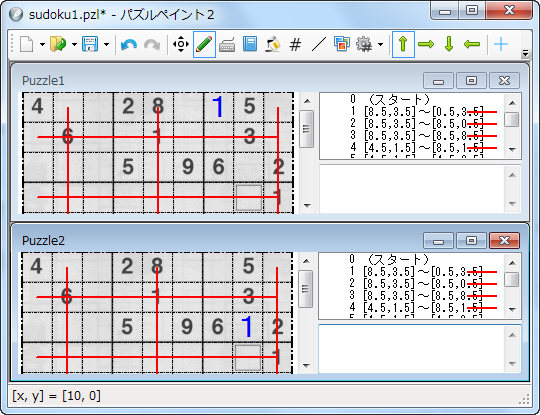
Task: Click the status bar coordinates text
Action: 56,396
